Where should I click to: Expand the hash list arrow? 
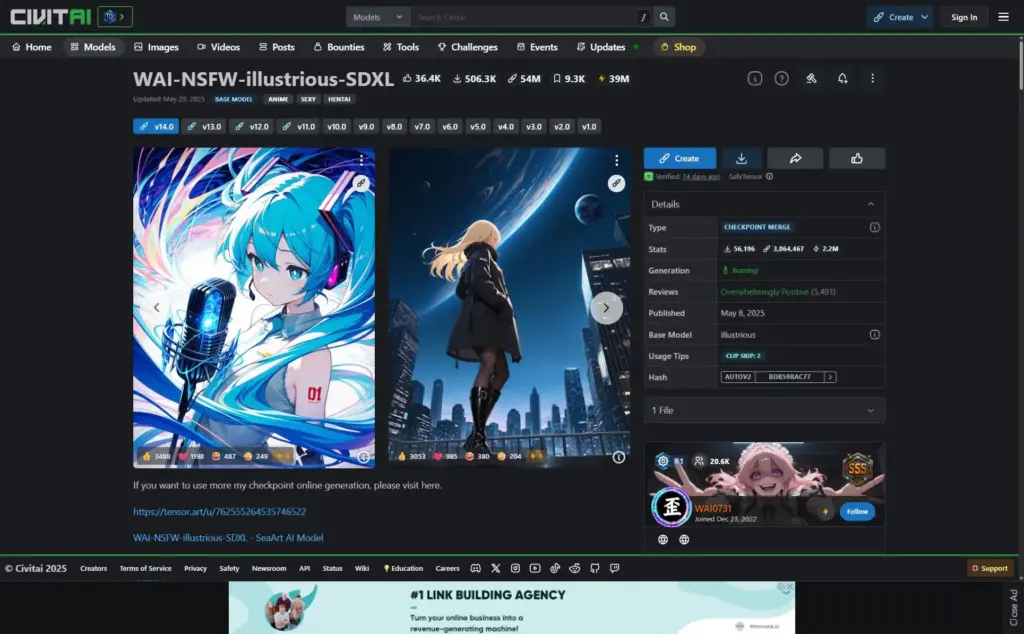(x=830, y=377)
